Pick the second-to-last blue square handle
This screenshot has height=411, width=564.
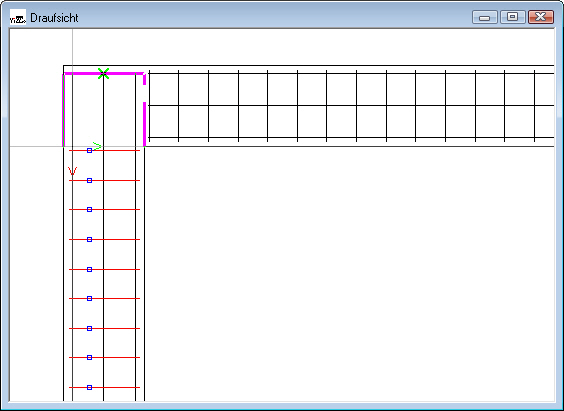(x=90, y=357)
